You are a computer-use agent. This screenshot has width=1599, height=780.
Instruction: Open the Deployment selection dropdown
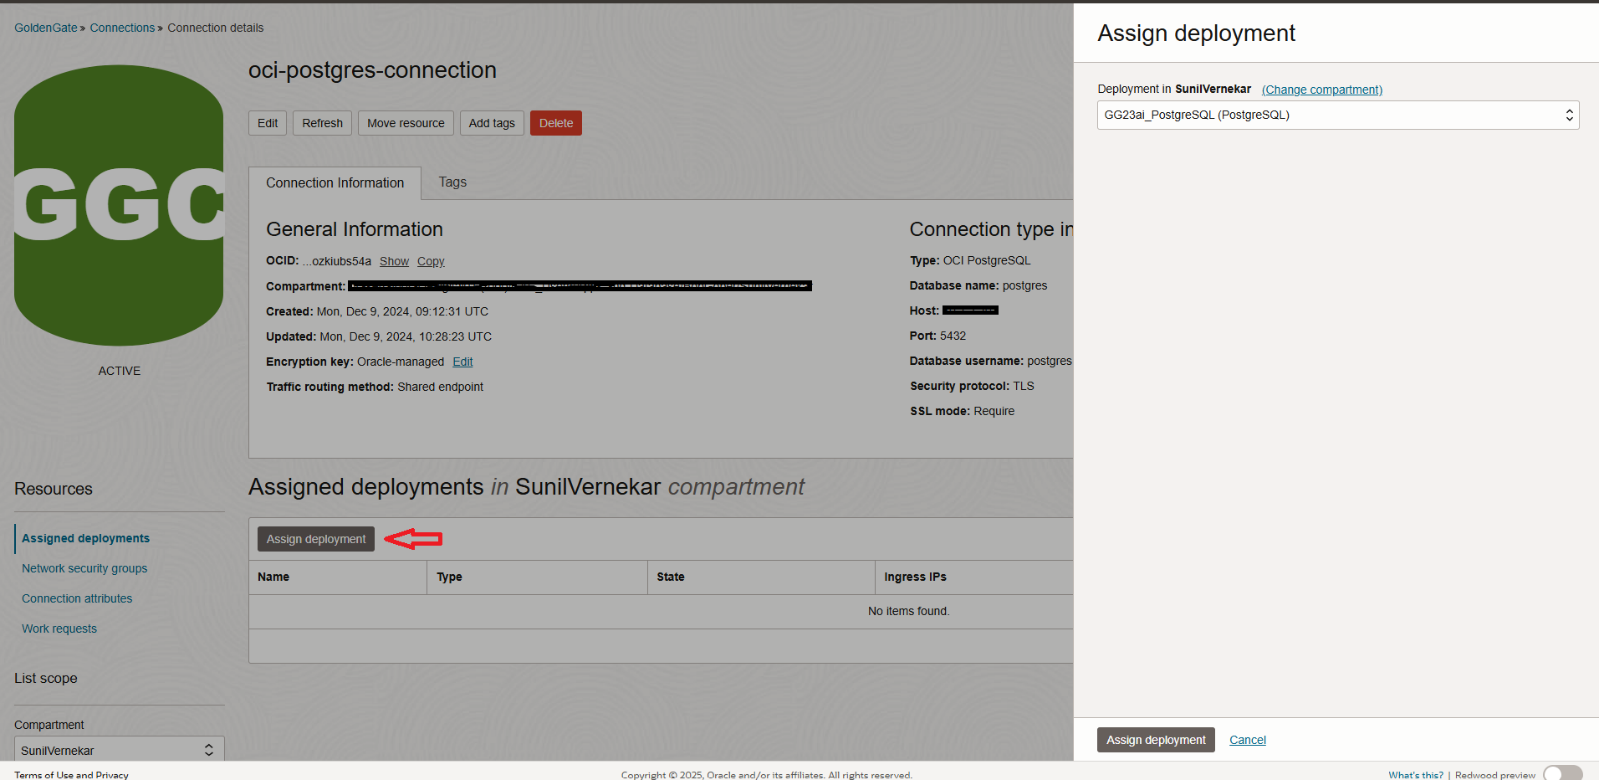coord(1337,115)
